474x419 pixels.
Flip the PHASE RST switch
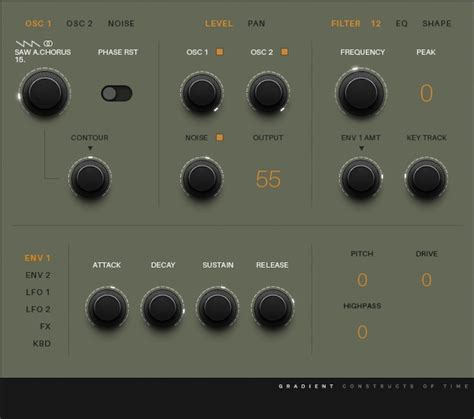[x=117, y=93]
